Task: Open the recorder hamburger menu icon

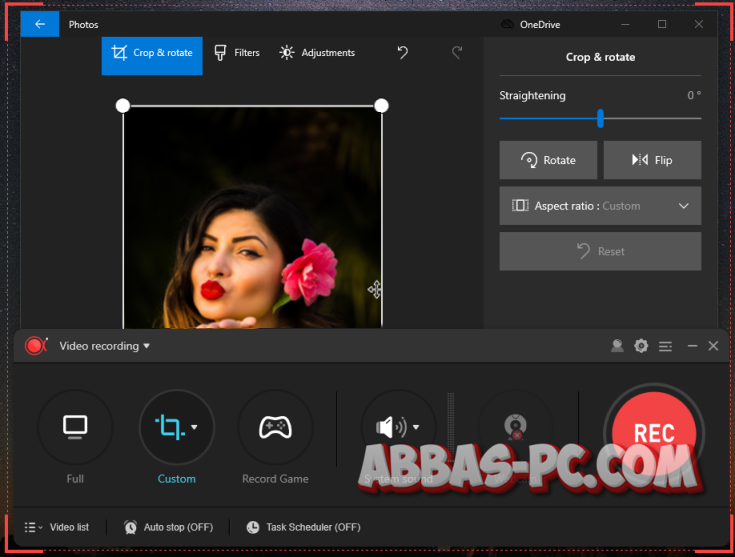Action: click(x=665, y=346)
